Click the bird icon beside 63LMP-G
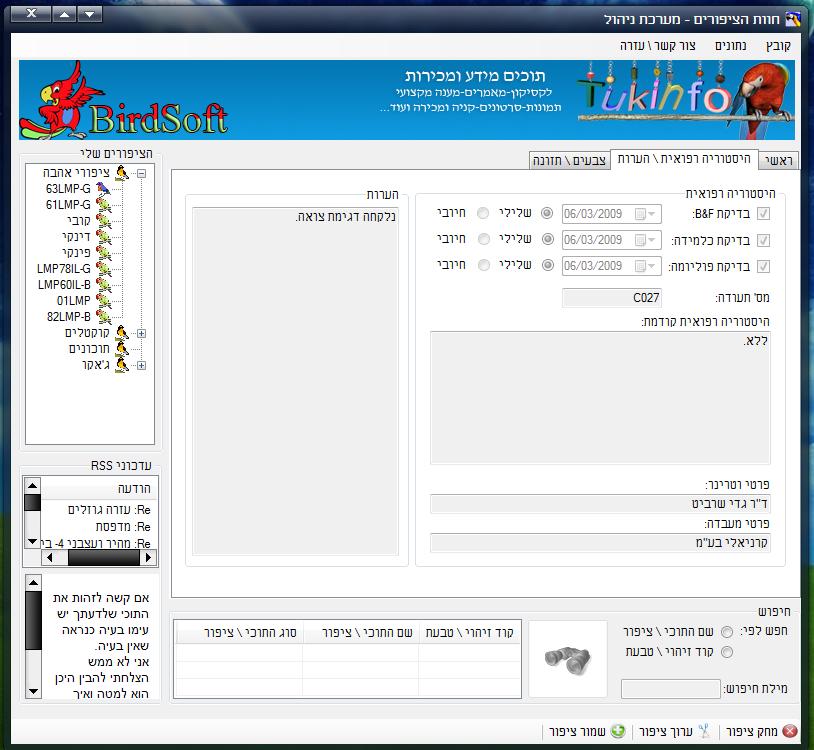 [103, 188]
